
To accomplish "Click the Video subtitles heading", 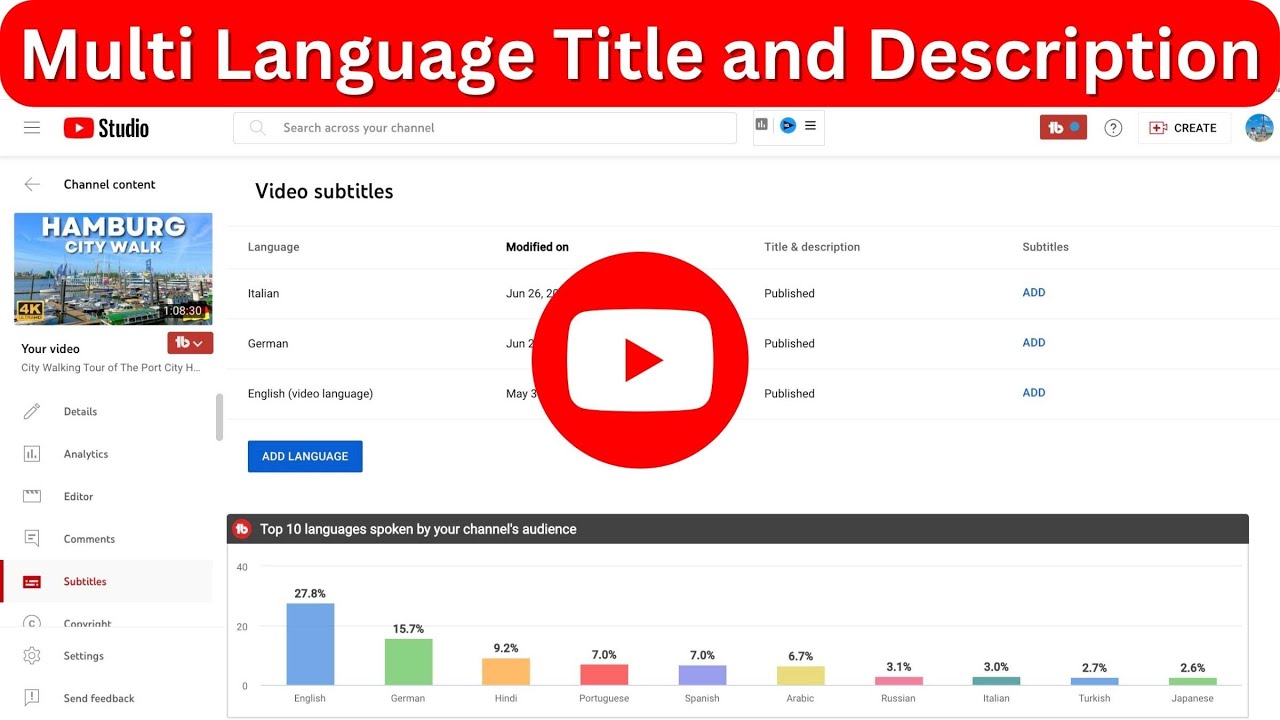I will (x=324, y=191).
